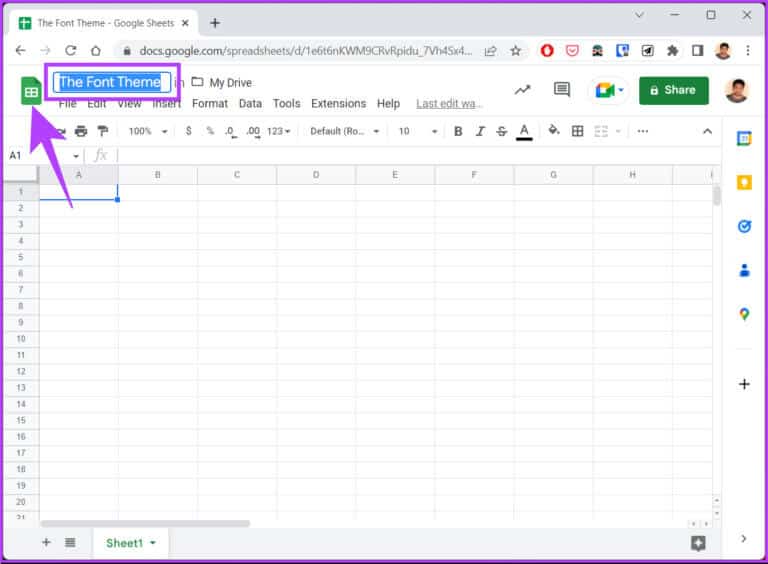The image size is (768, 564).
Task: Open the Format menu
Action: (210, 103)
